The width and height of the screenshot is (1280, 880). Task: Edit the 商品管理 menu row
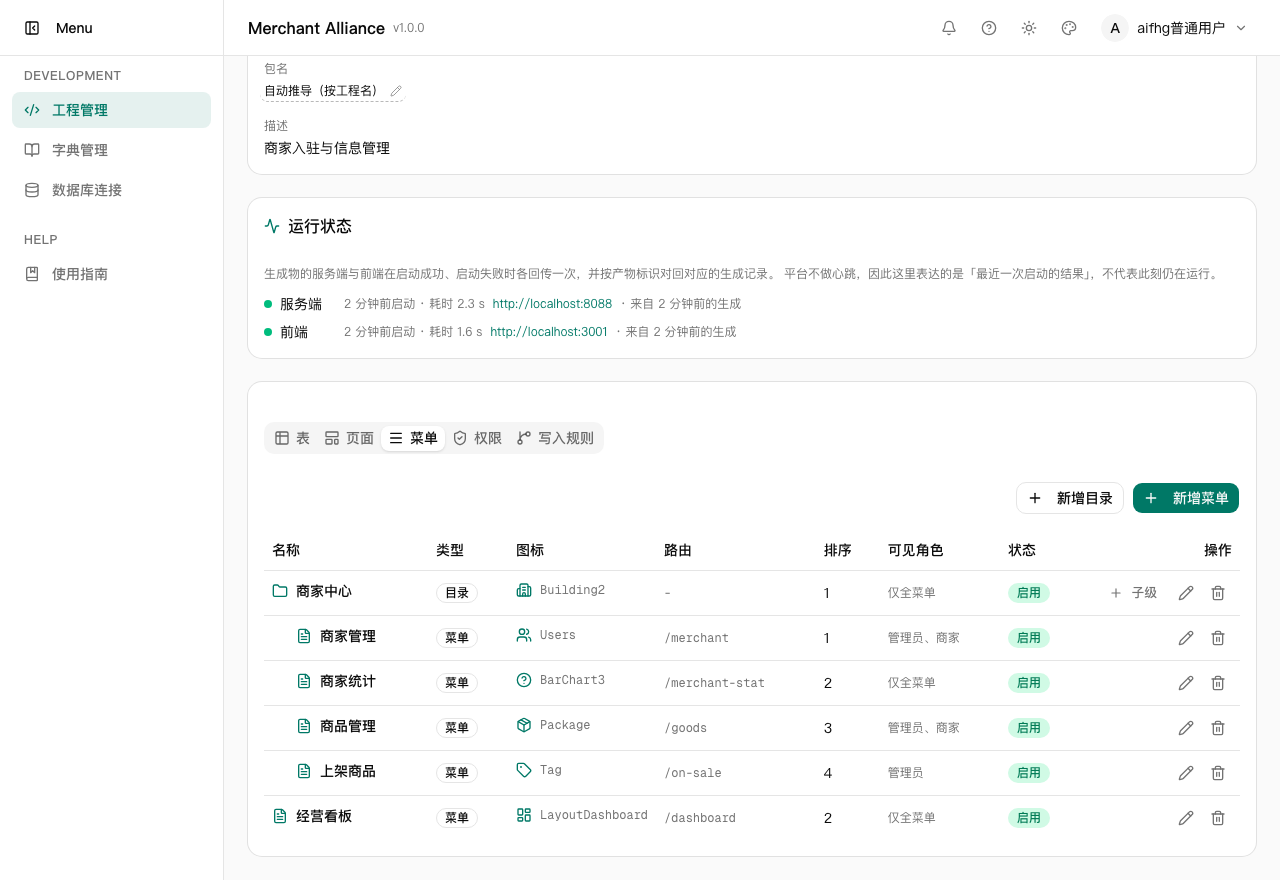(x=1186, y=728)
